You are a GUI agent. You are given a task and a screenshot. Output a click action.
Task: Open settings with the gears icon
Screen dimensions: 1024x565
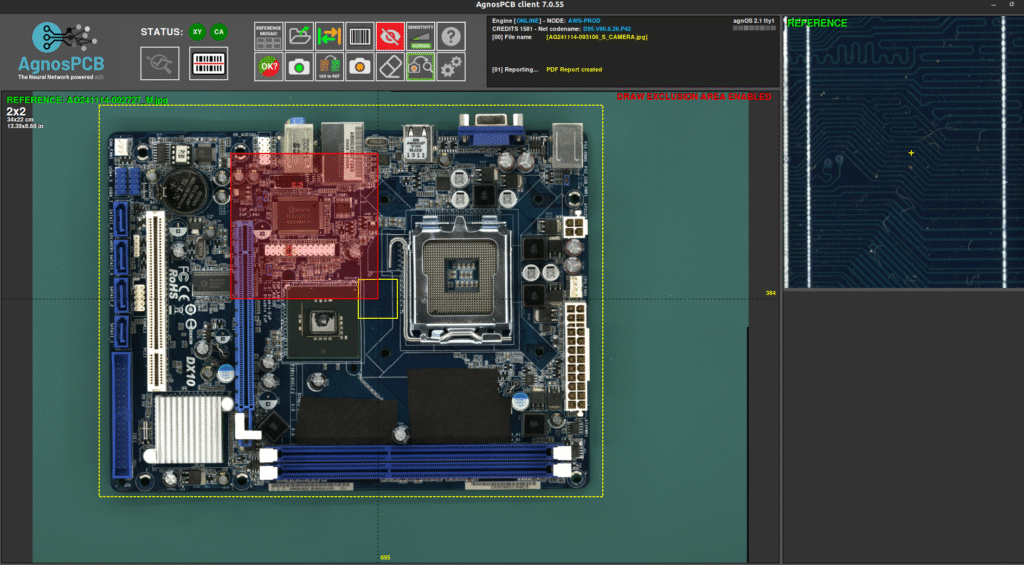[452, 67]
